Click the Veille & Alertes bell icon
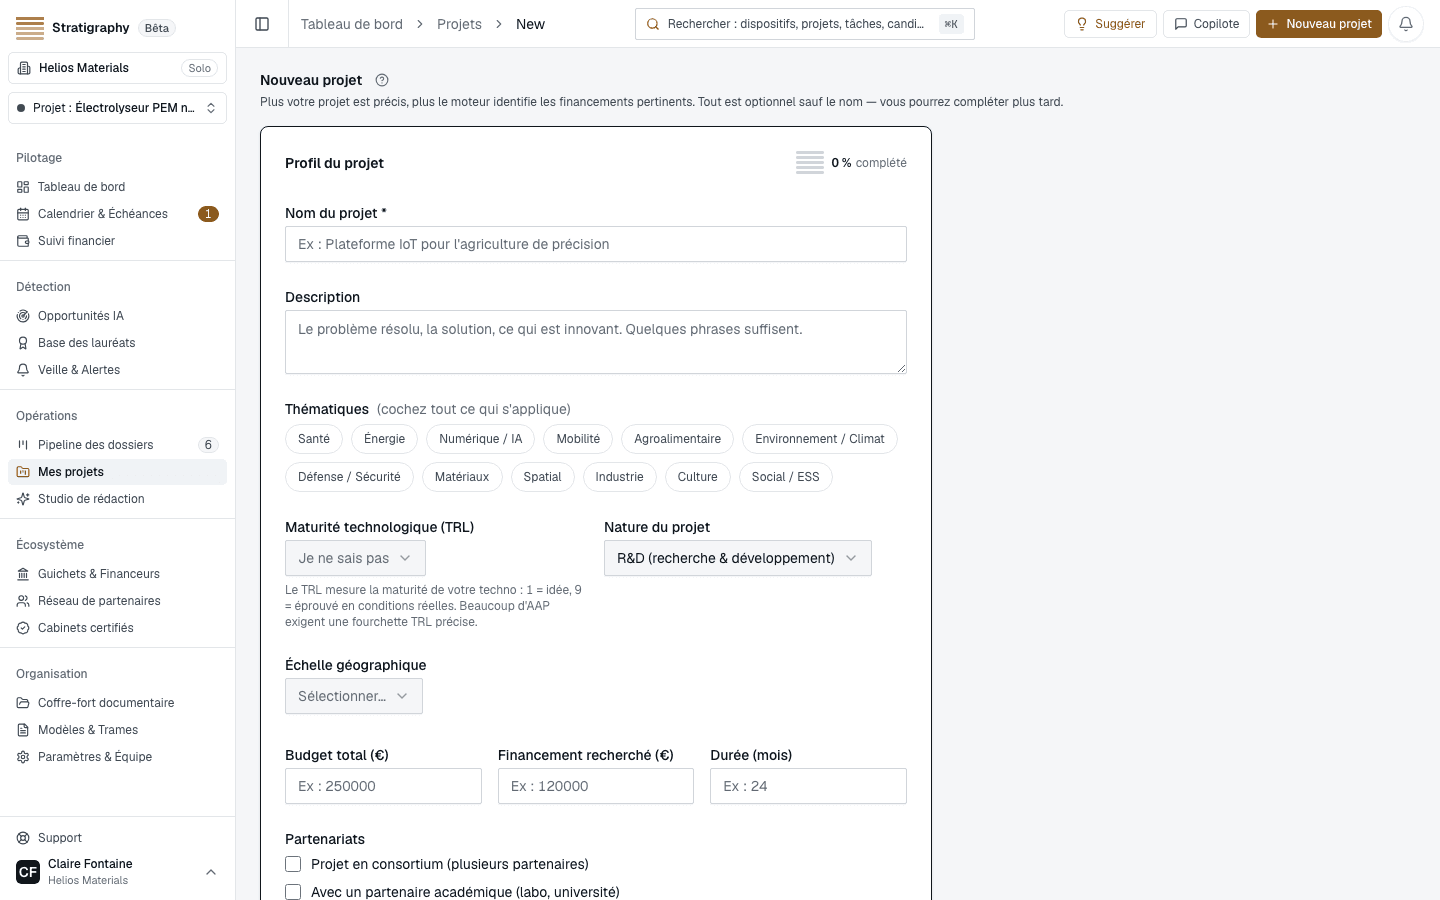Image resolution: width=1440 pixels, height=900 pixels. tap(23, 370)
